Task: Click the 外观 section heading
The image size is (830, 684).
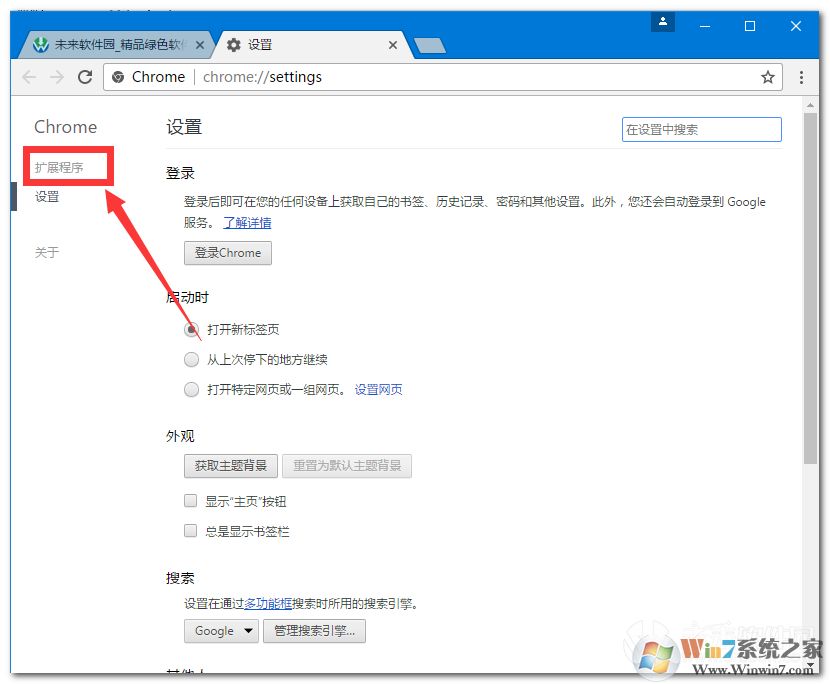Action: point(180,436)
